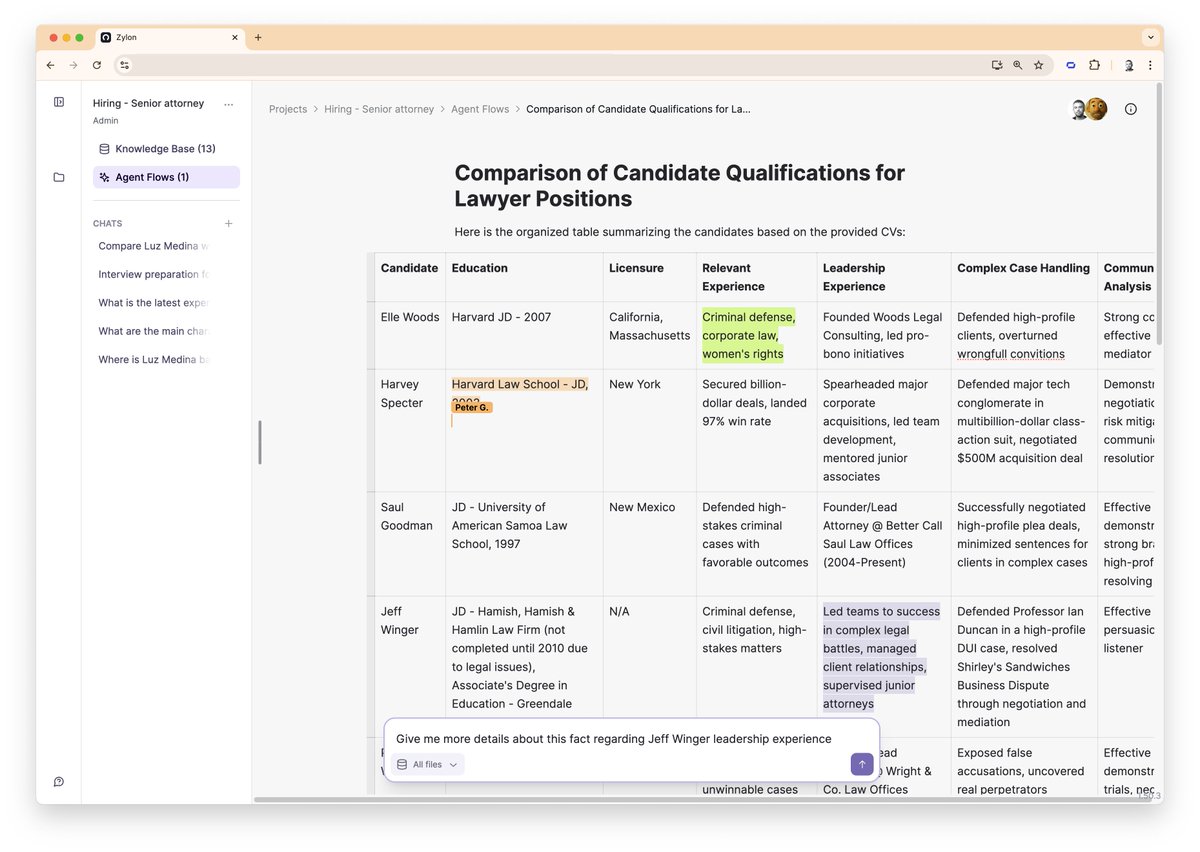Open a new browser tab
The width and height of the screenshot is (1200, 852).
click(x=258, y=37)
